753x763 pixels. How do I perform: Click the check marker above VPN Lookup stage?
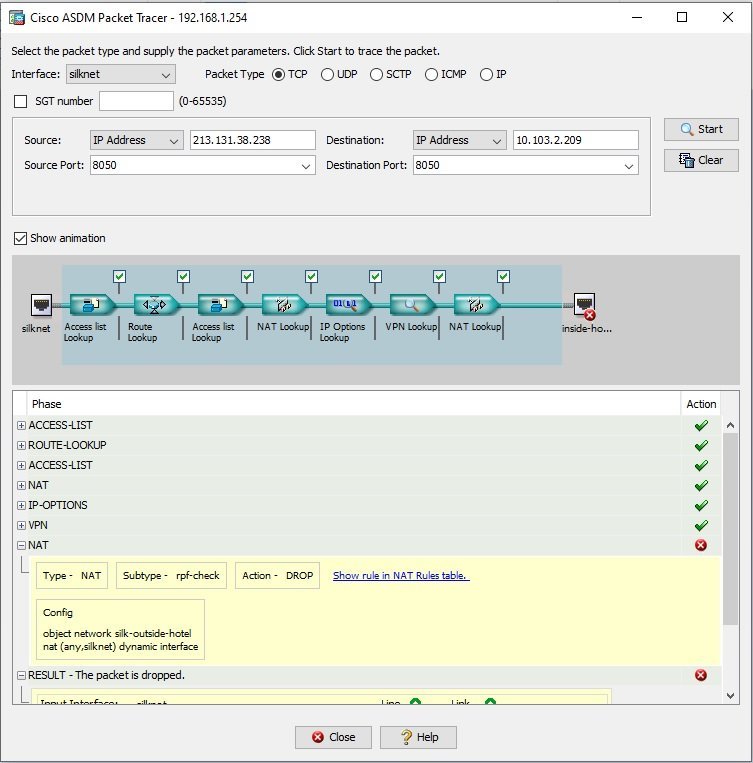(440, 277)
